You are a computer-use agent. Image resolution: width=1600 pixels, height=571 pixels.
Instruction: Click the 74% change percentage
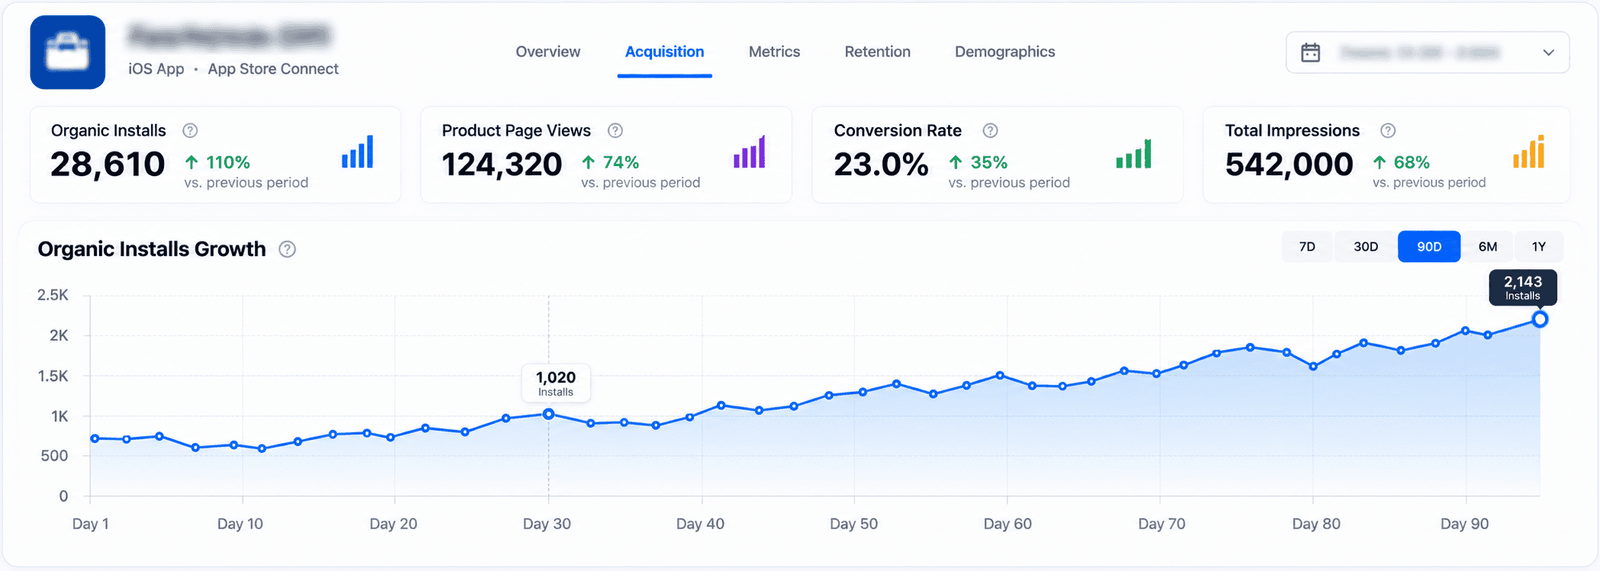point(621,162)
